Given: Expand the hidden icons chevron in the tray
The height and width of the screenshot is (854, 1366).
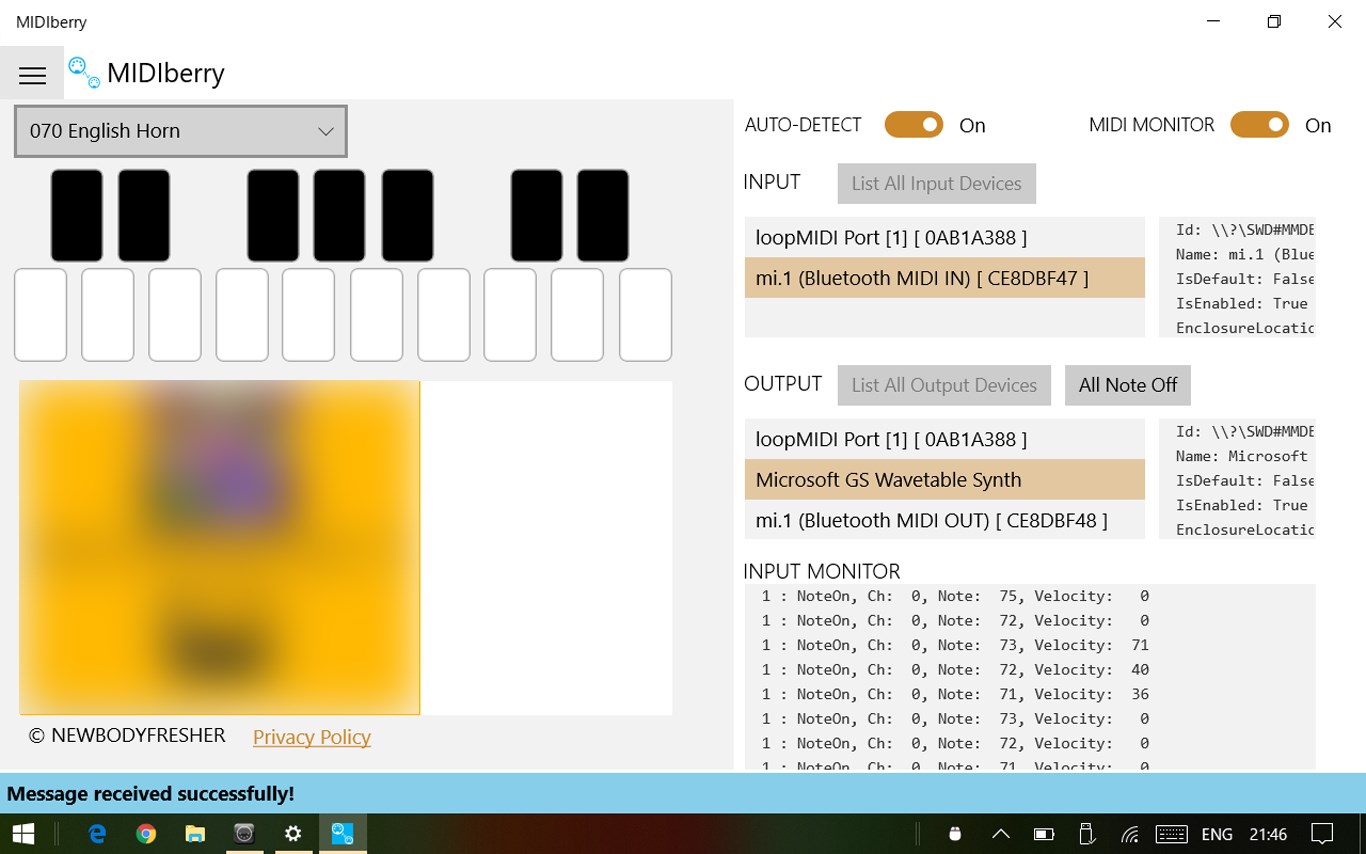Looking at the screenshot, I should 1000,833.
